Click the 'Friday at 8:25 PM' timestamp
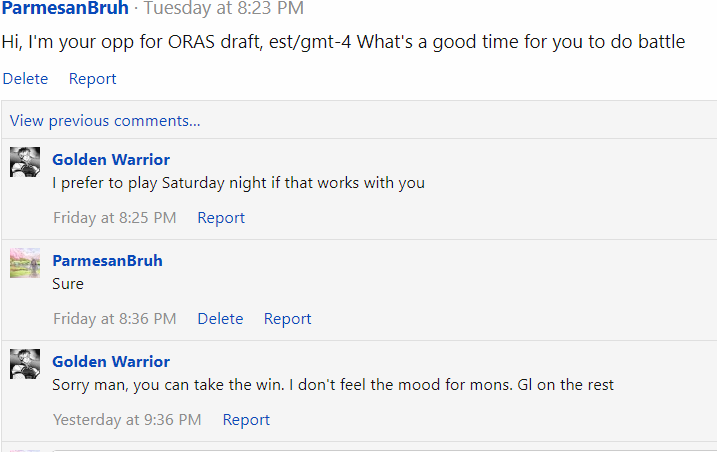The height and width of the screenshot is (452, 717). tap(114, 217)
